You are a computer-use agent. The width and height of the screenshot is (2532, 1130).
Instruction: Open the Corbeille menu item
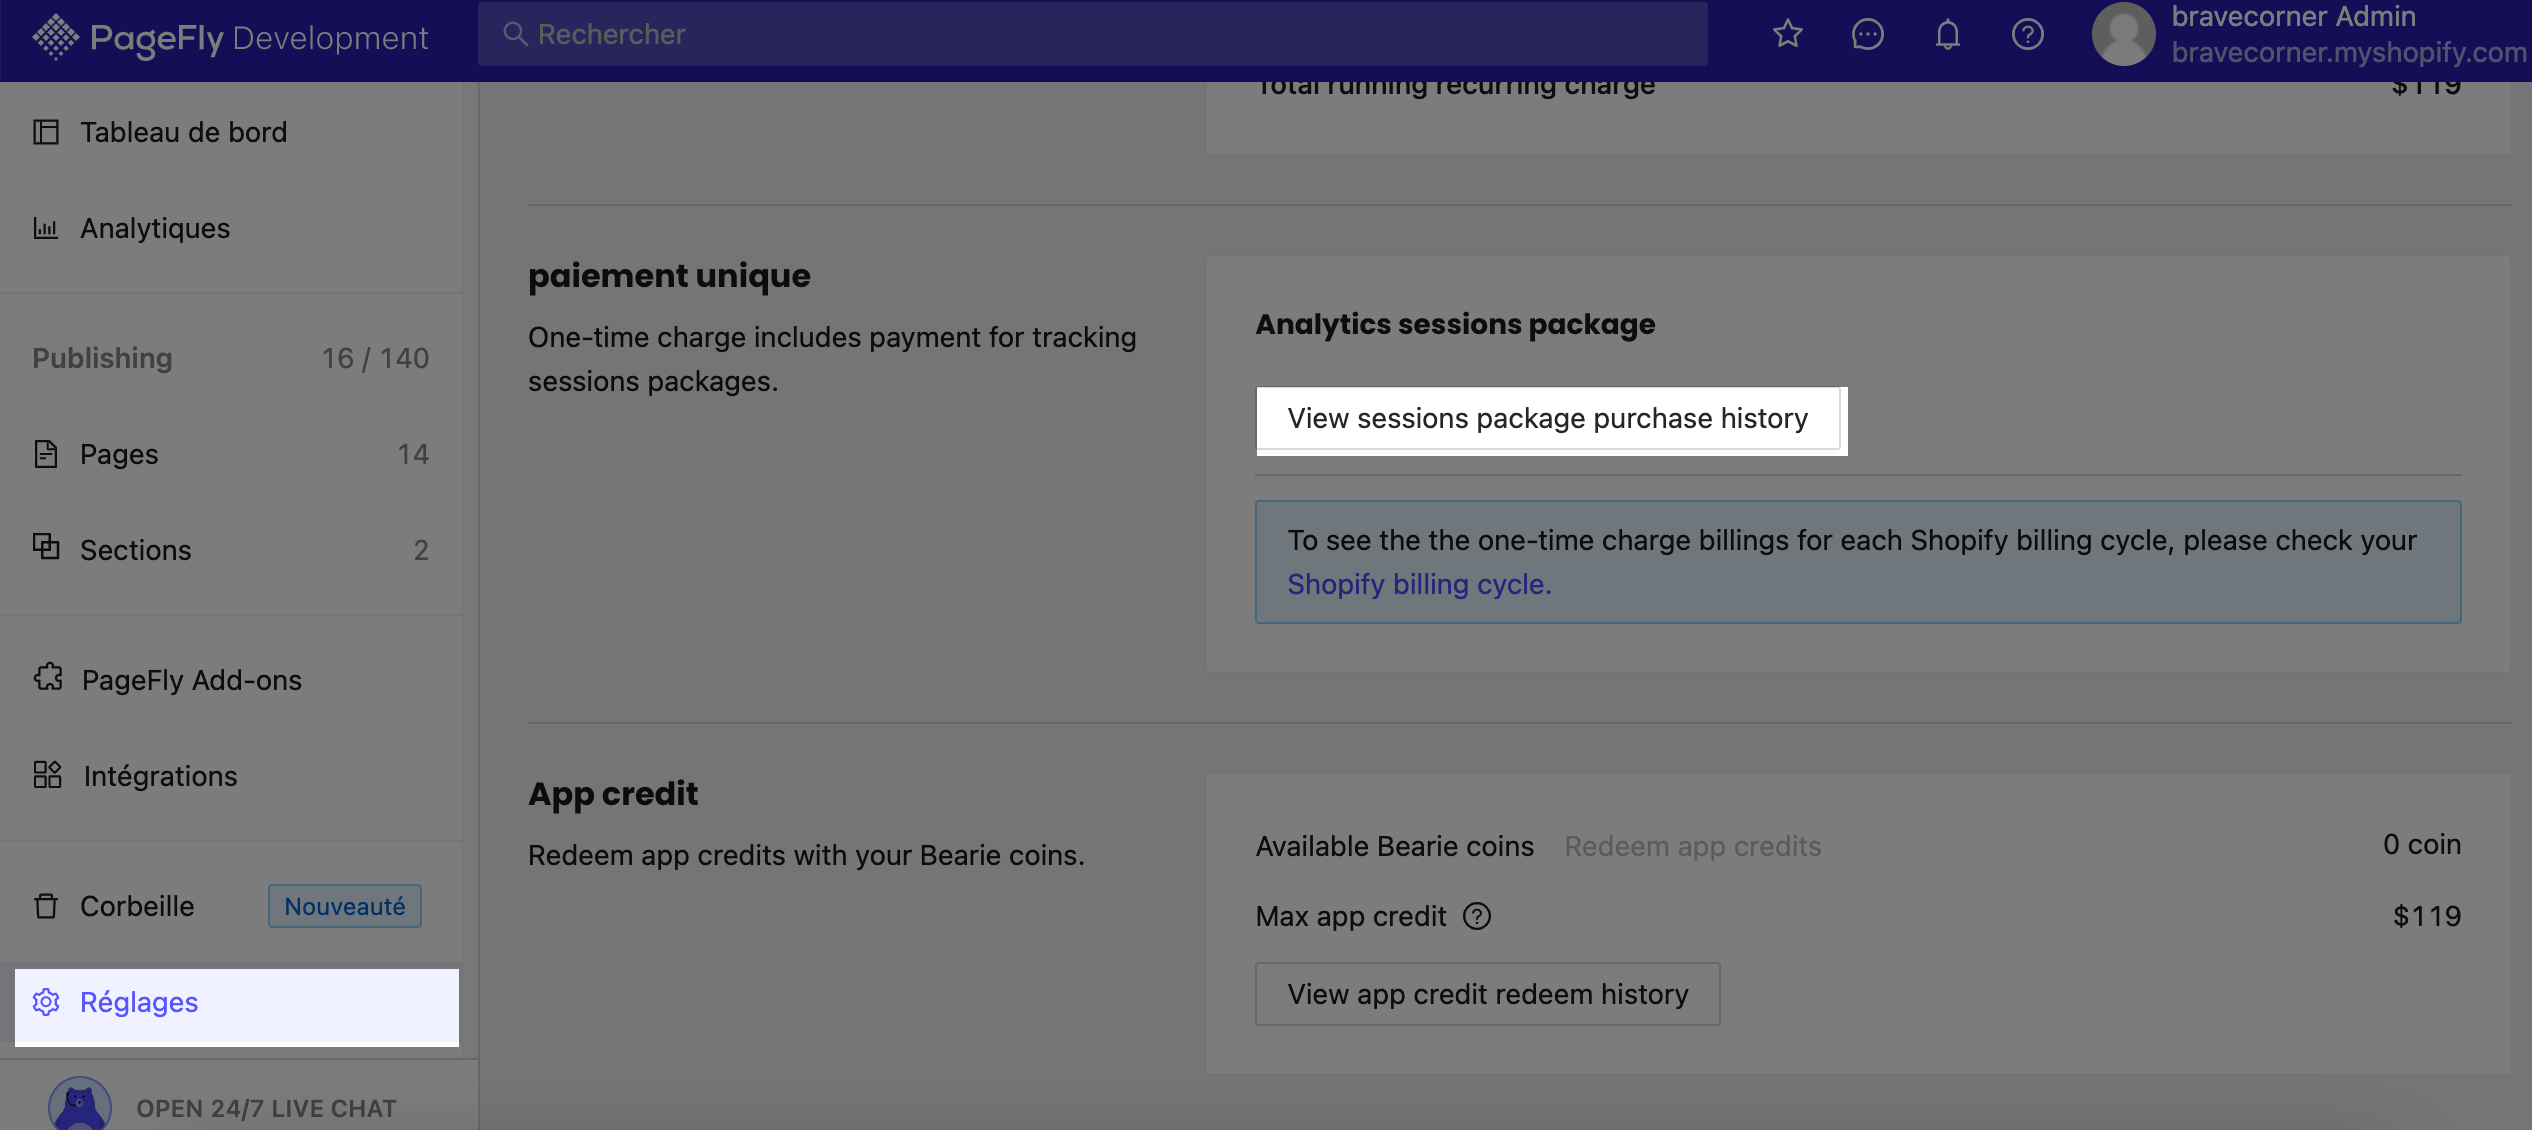click(232, 906)
